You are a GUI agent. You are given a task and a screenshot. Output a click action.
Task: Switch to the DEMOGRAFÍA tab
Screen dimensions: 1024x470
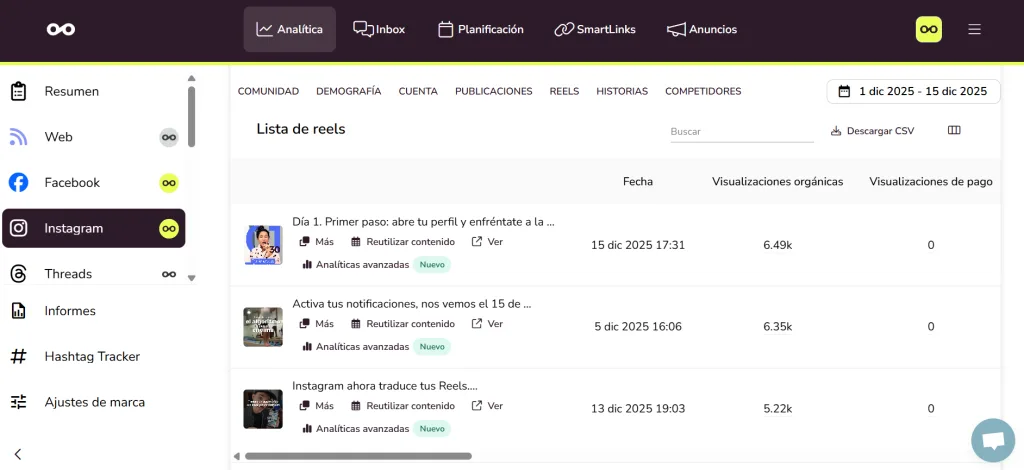349,91
